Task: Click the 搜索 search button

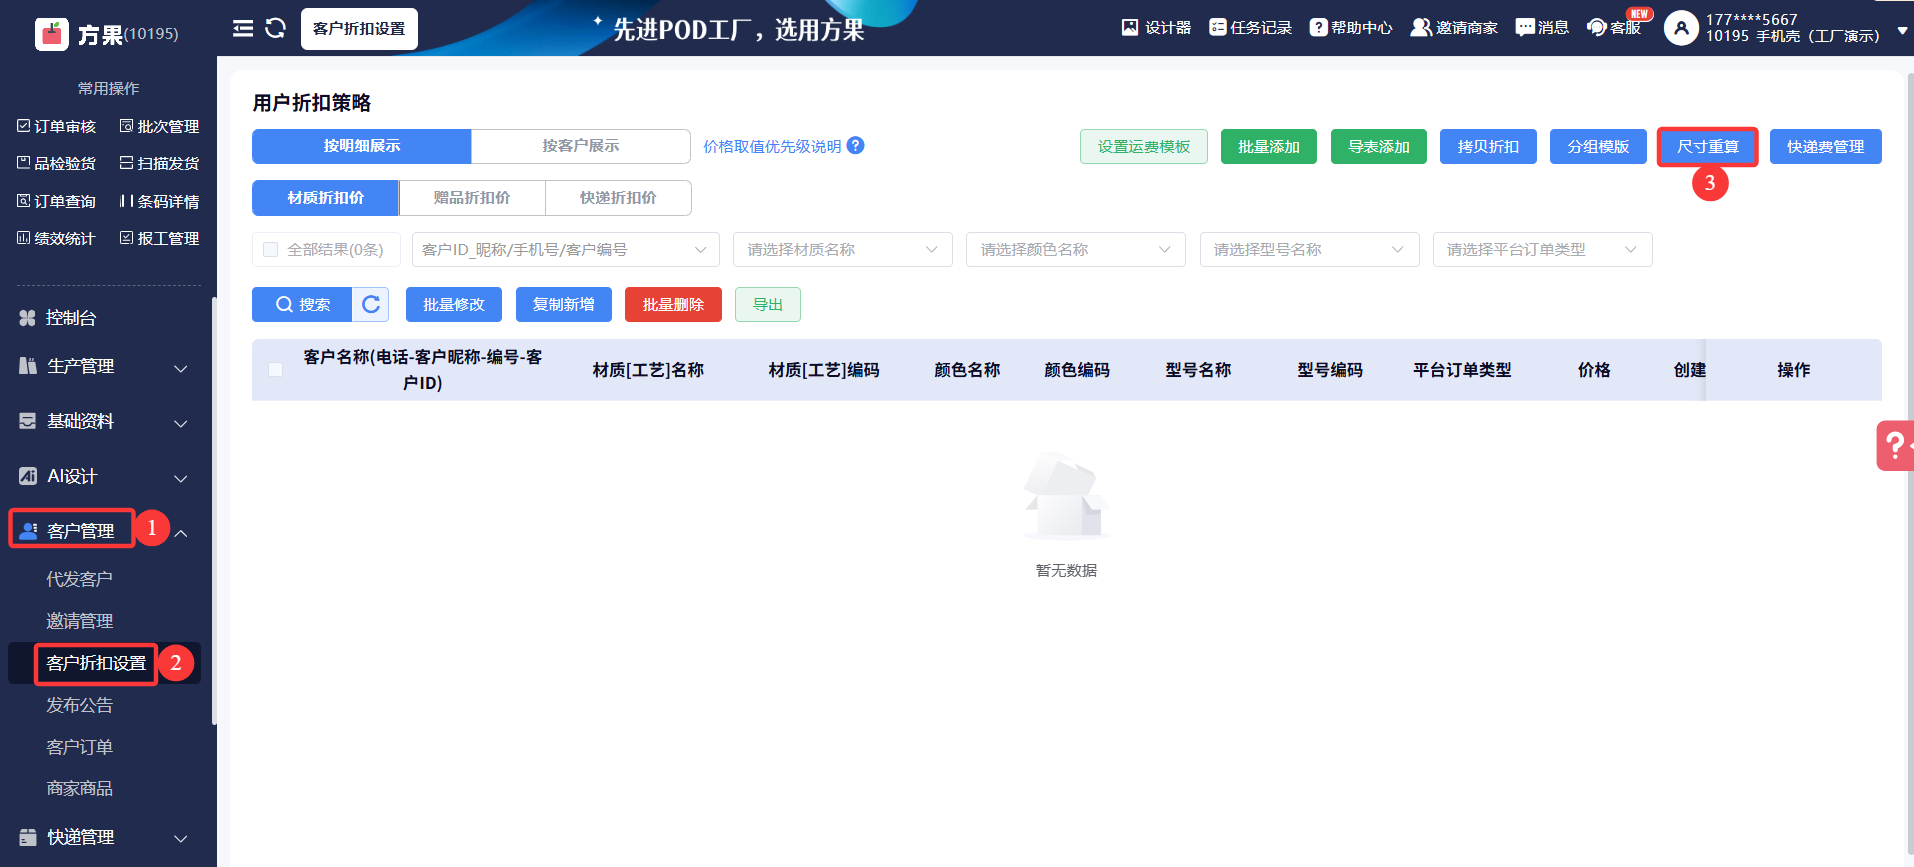Action: click(302, 305)
